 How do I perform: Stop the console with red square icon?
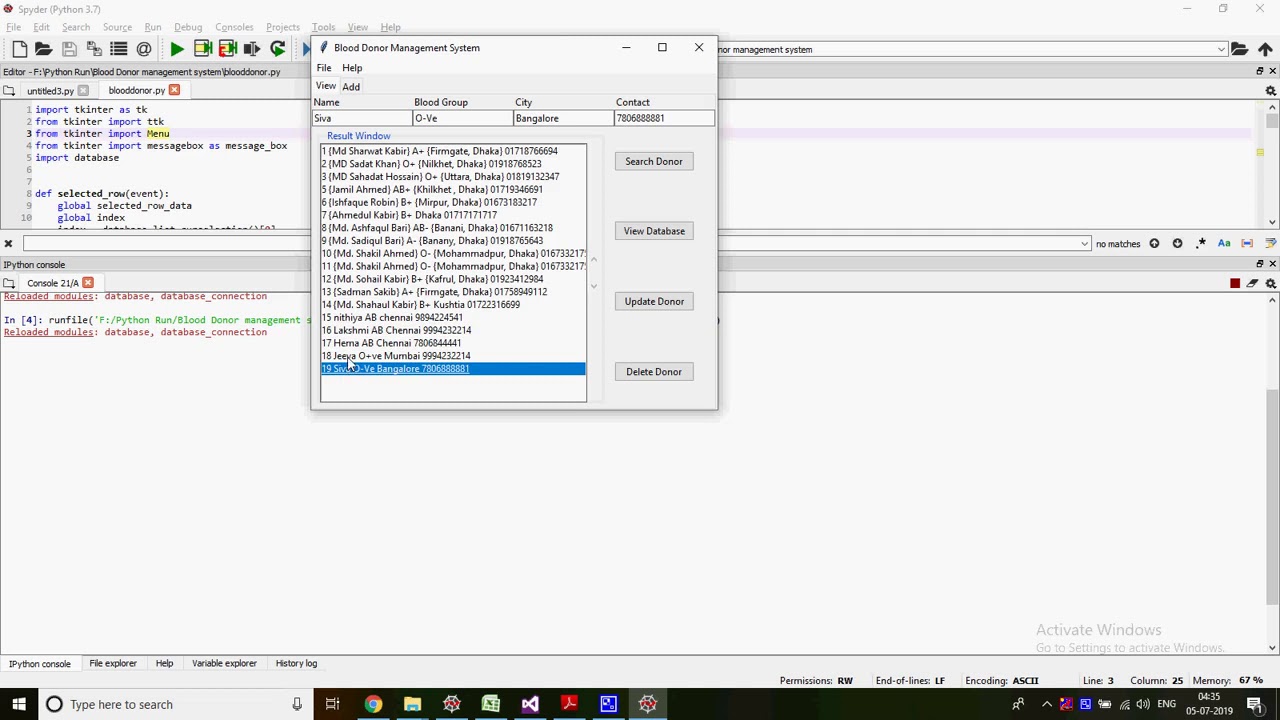point(1235,284)
